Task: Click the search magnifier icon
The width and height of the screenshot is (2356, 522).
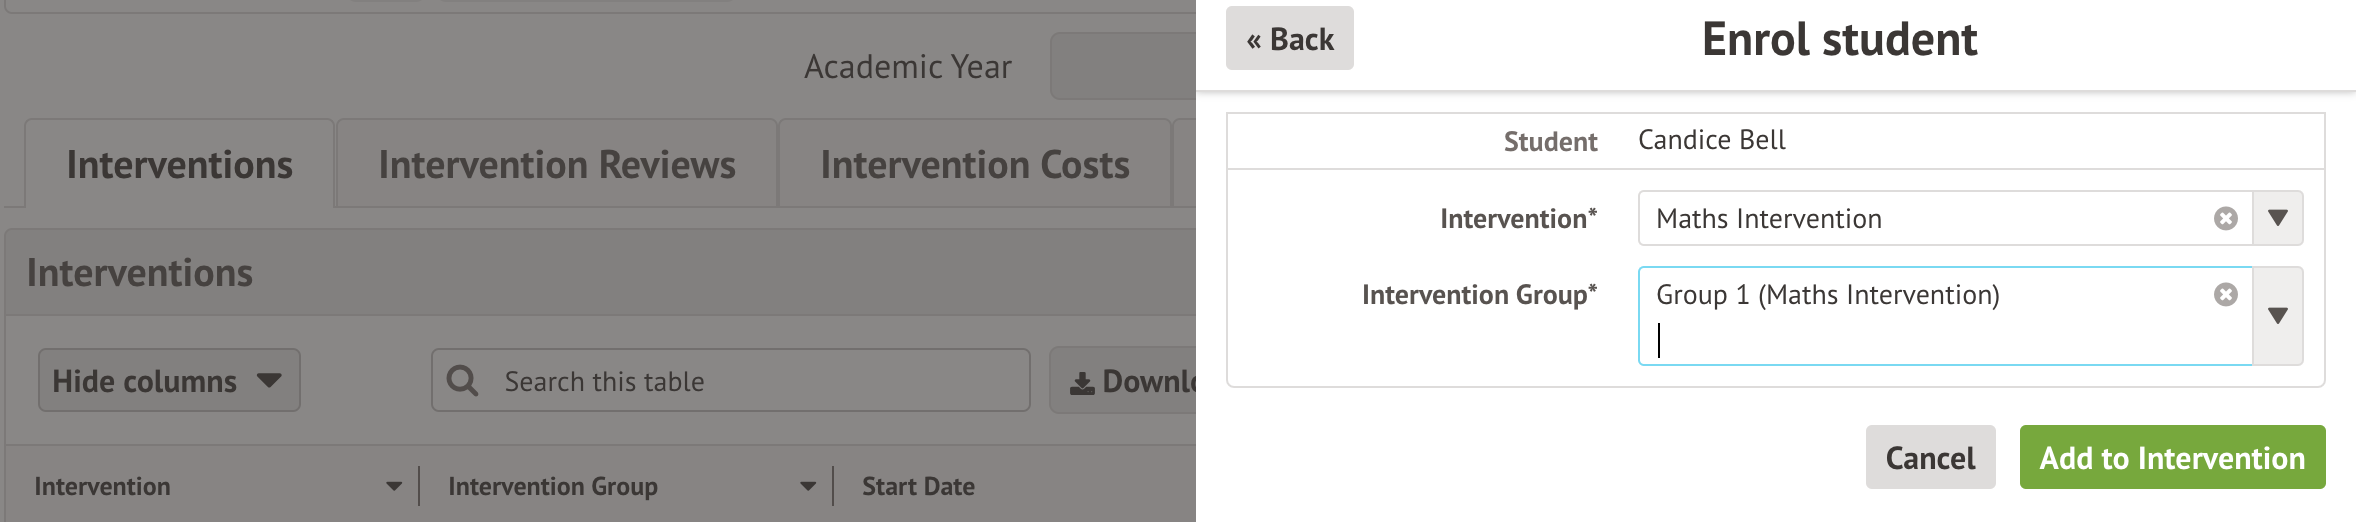Action: (x=462, y=381)
